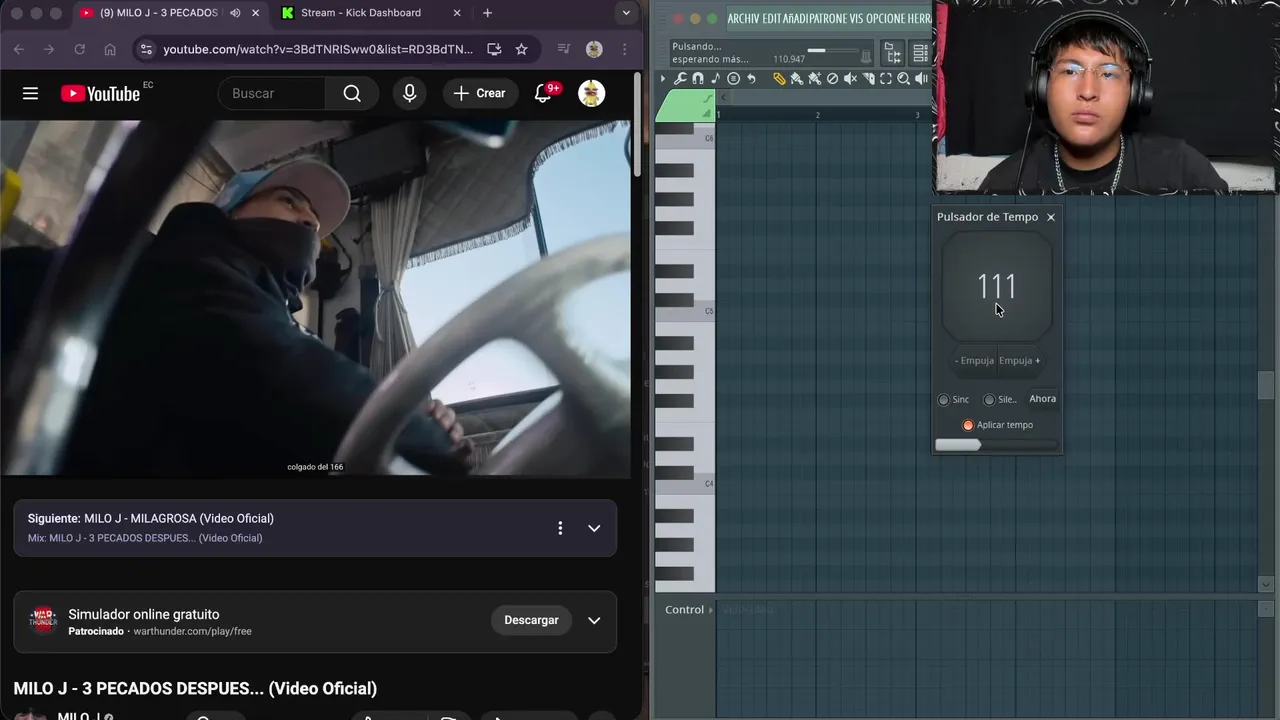
Task: Select the slice tool in piano roll toolbar
Action: point(869,79)
